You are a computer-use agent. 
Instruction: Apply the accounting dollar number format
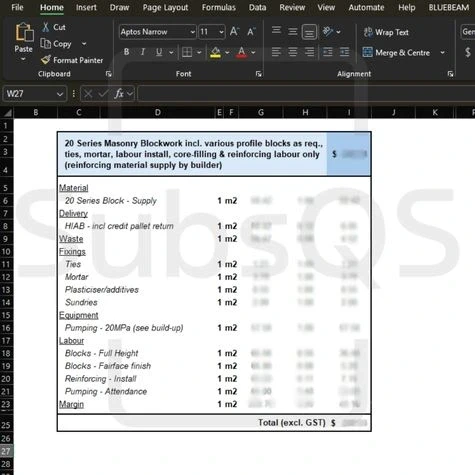[468, 52]
